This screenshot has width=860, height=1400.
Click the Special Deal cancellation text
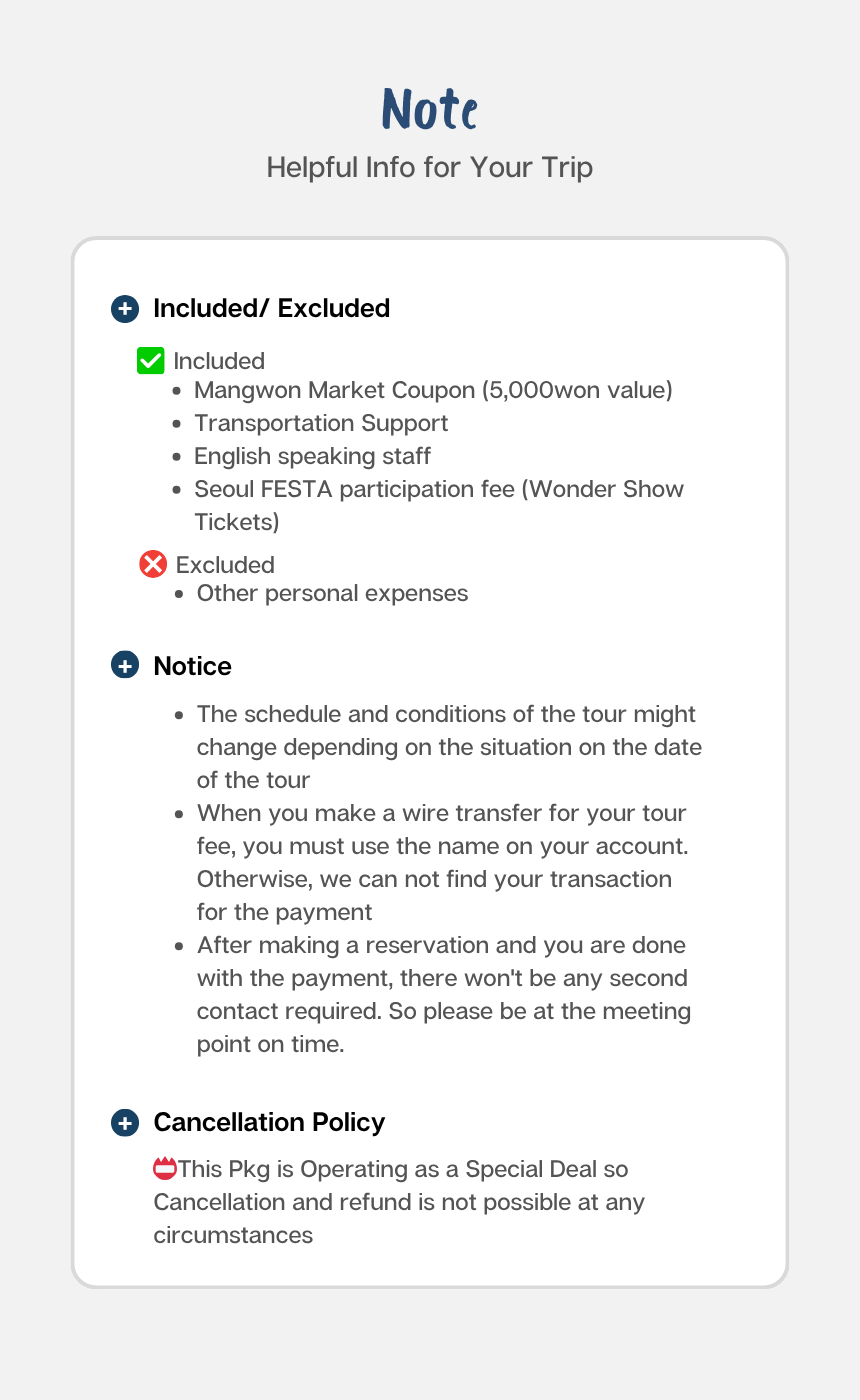pos(399,1202)
